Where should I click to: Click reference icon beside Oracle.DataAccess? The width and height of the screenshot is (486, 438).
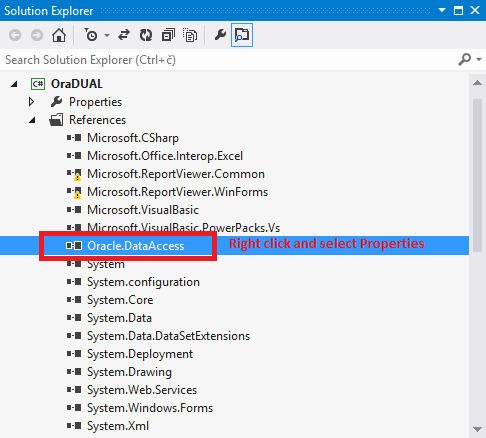coord(74,246)
